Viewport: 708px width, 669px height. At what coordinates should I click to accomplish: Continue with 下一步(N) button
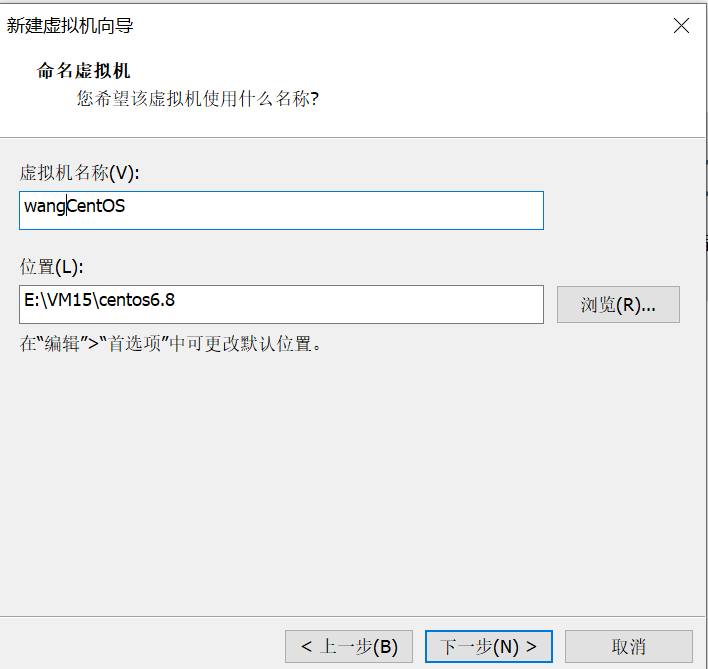[x=489, y=646]
